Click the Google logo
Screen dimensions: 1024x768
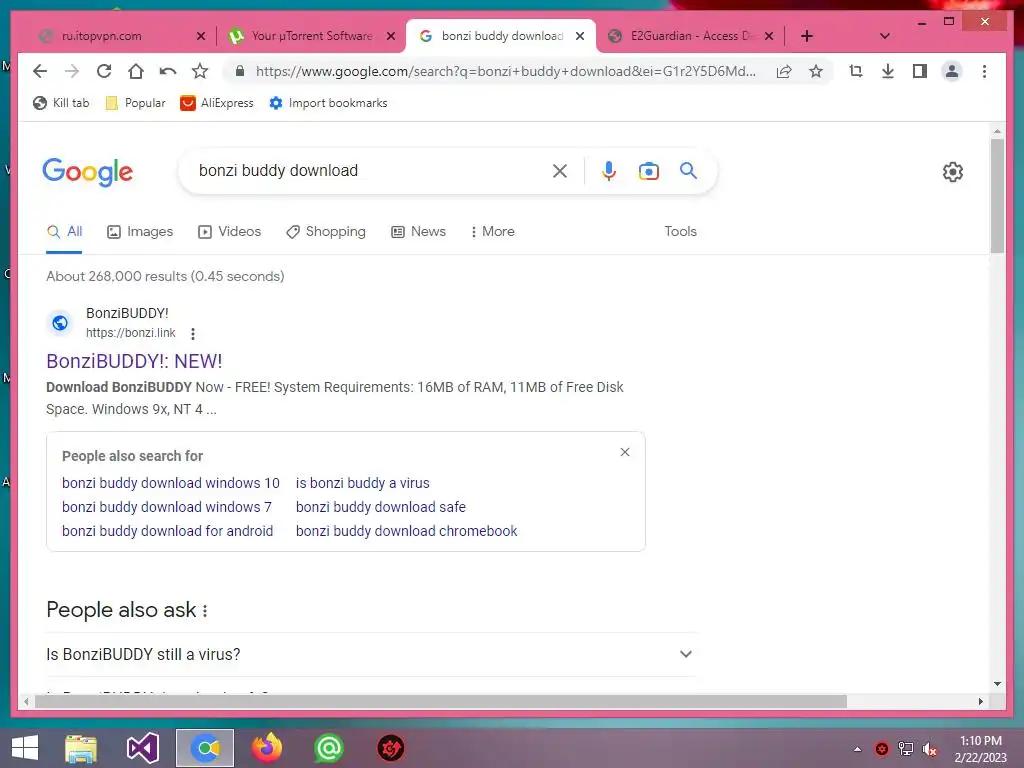point(88,172)
